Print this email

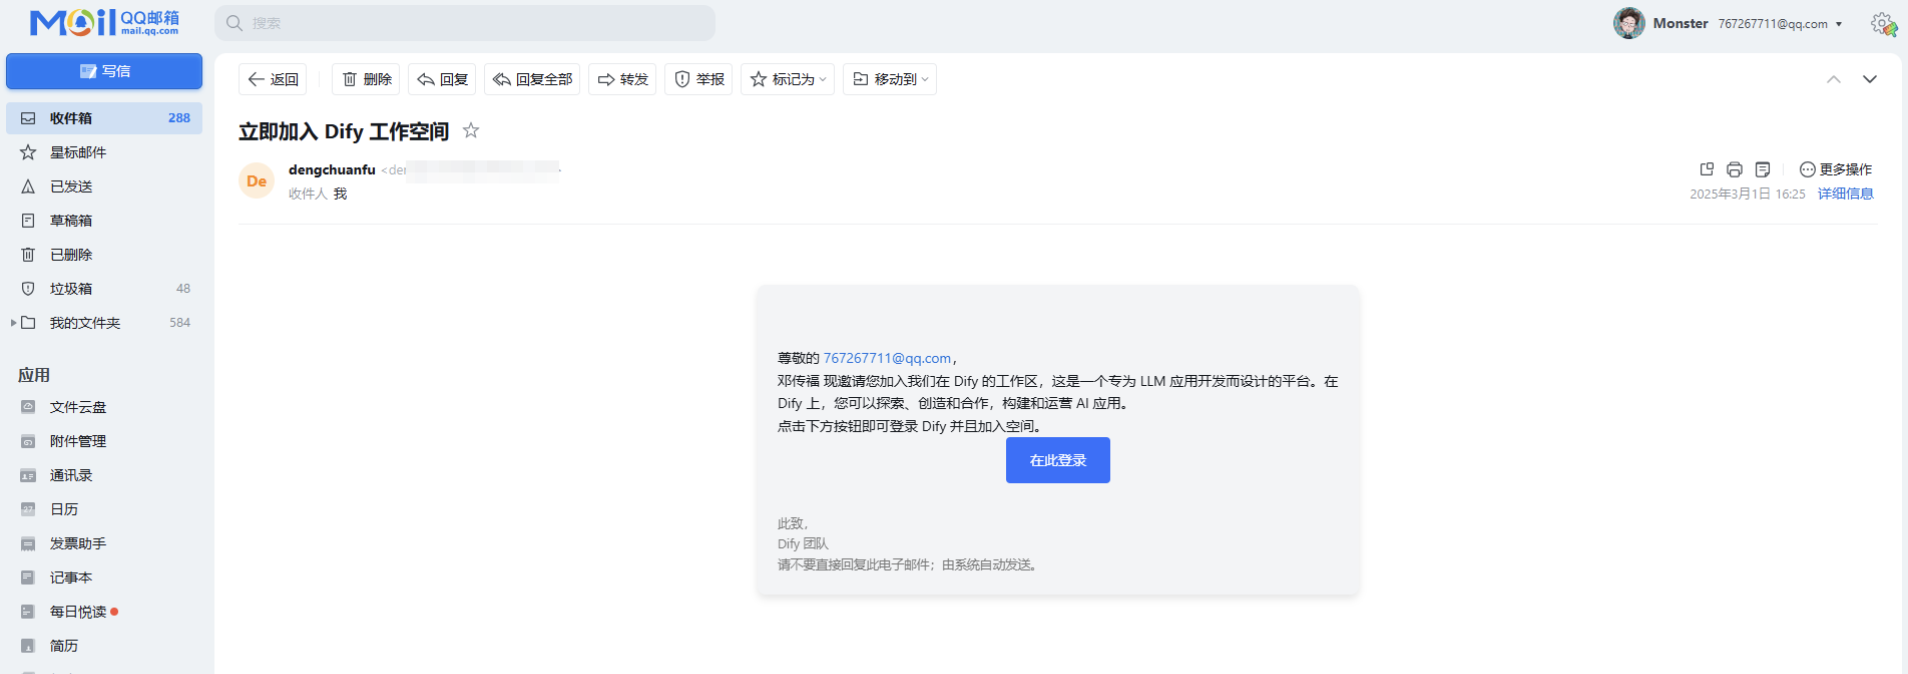(1735, 169)
